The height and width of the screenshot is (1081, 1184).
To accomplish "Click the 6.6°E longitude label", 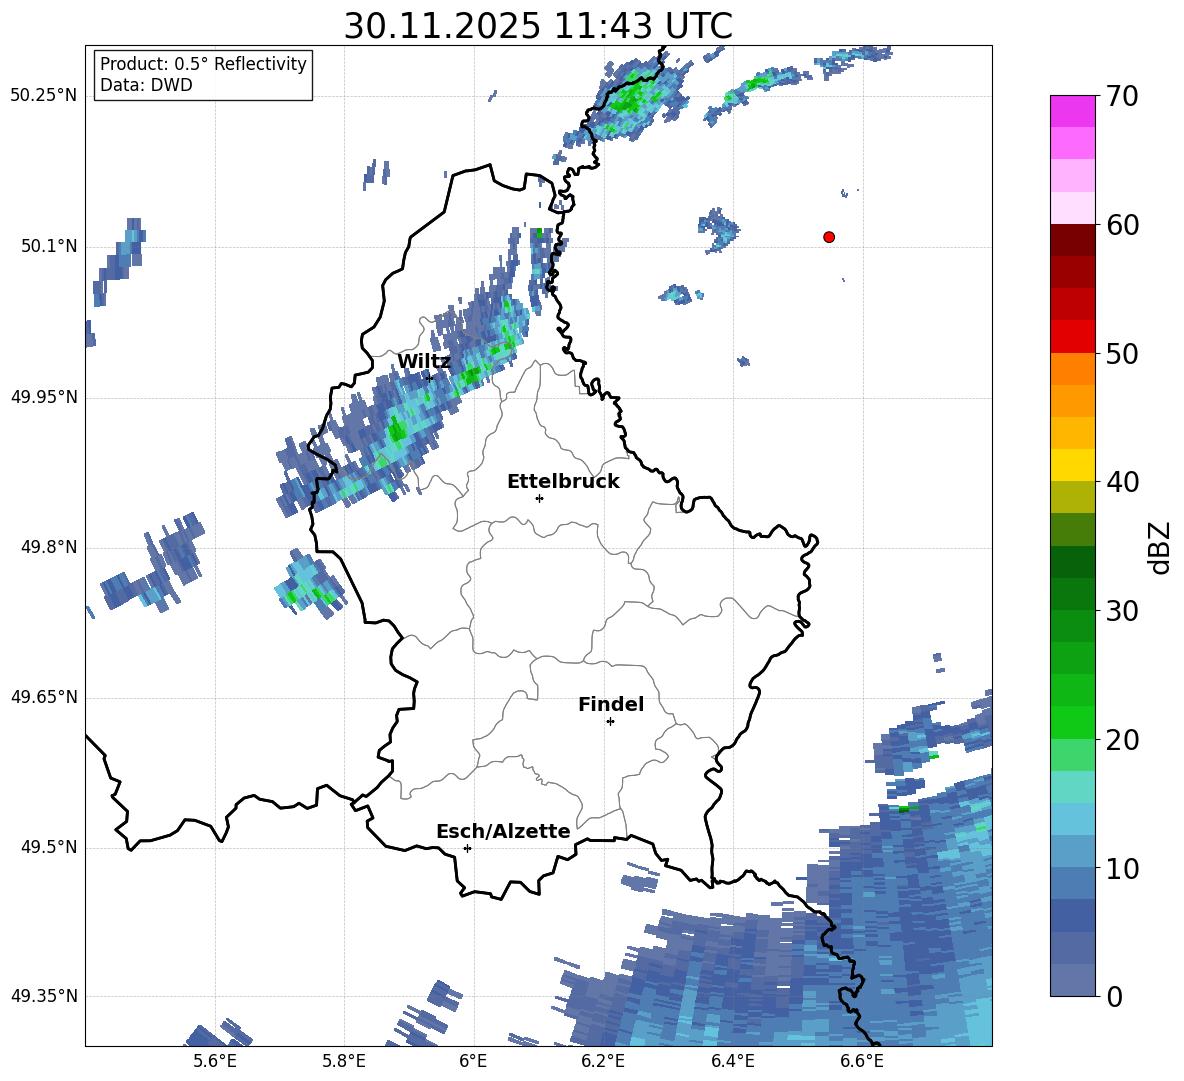I will tap(862, 1061).
